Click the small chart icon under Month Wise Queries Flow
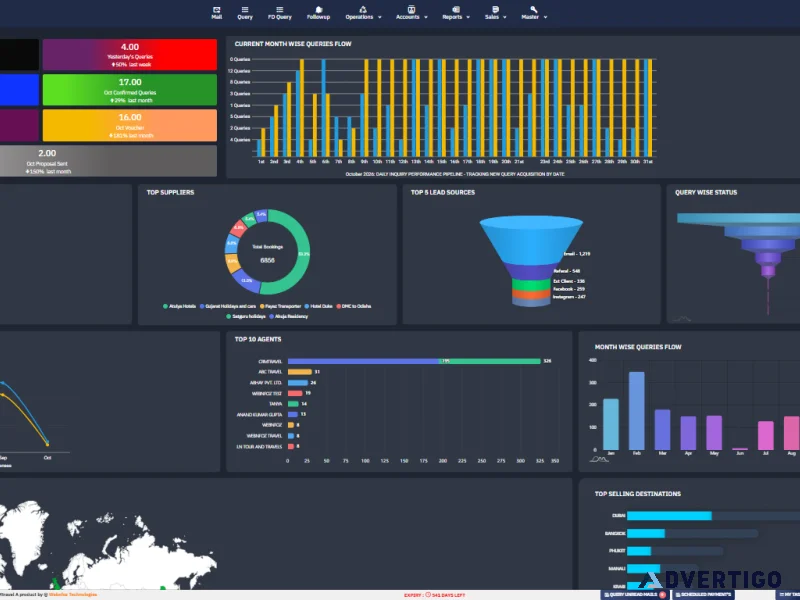 coord(599,460)
